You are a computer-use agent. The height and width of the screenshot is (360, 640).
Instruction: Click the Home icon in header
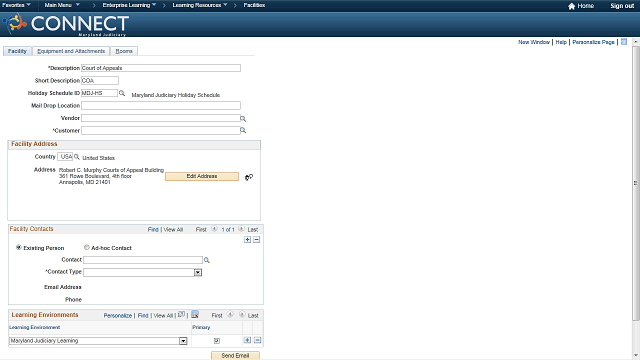pos(571,6)
